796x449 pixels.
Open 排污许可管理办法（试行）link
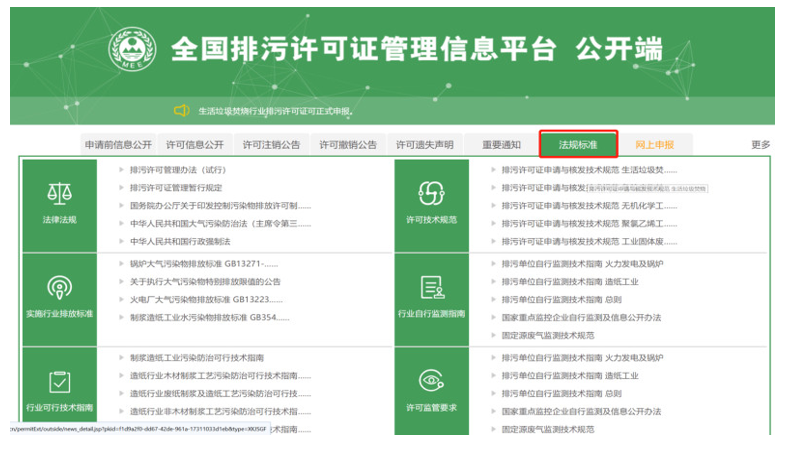click(x=178, y=170)
